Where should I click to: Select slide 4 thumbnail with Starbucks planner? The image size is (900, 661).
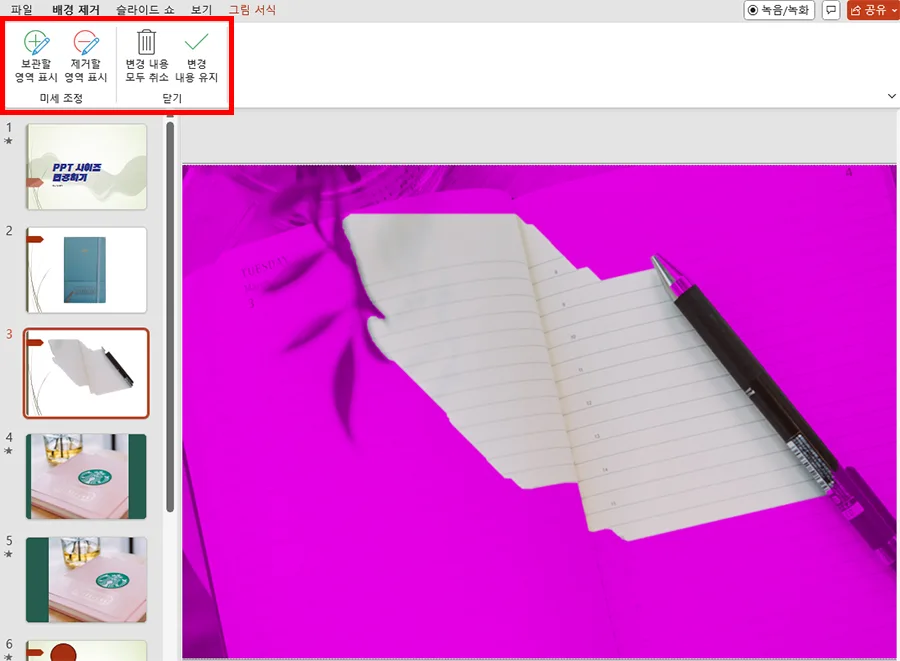(x=86, y=476)
